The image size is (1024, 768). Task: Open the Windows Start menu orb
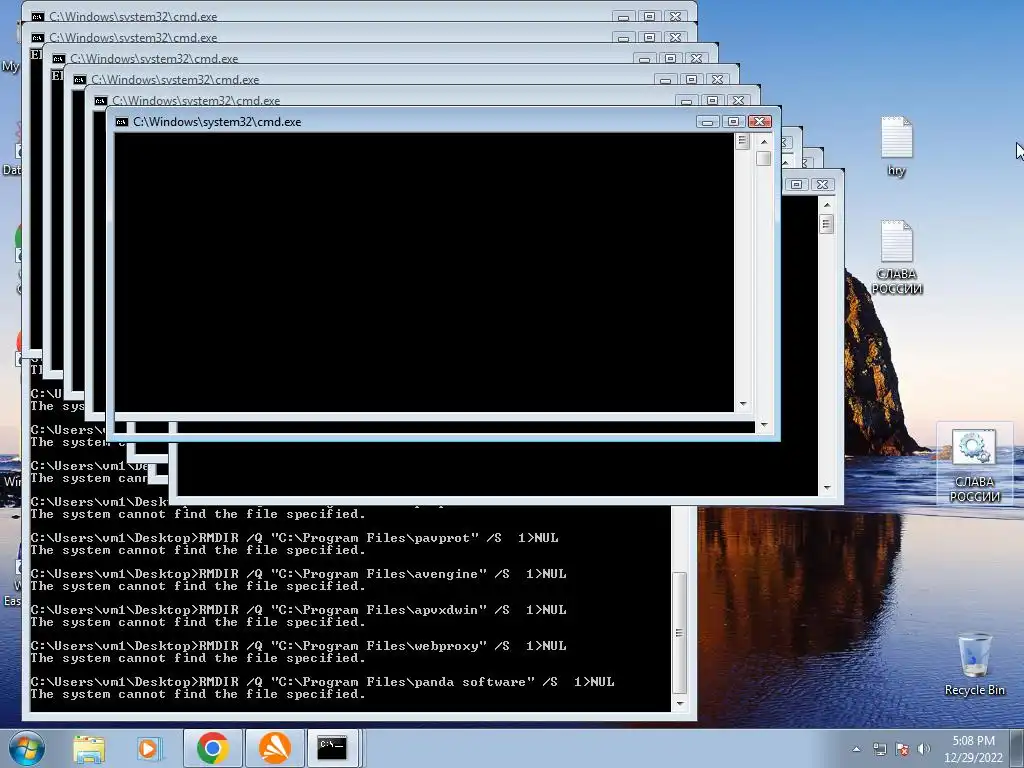pyautogui.click(x=26, y=748)
